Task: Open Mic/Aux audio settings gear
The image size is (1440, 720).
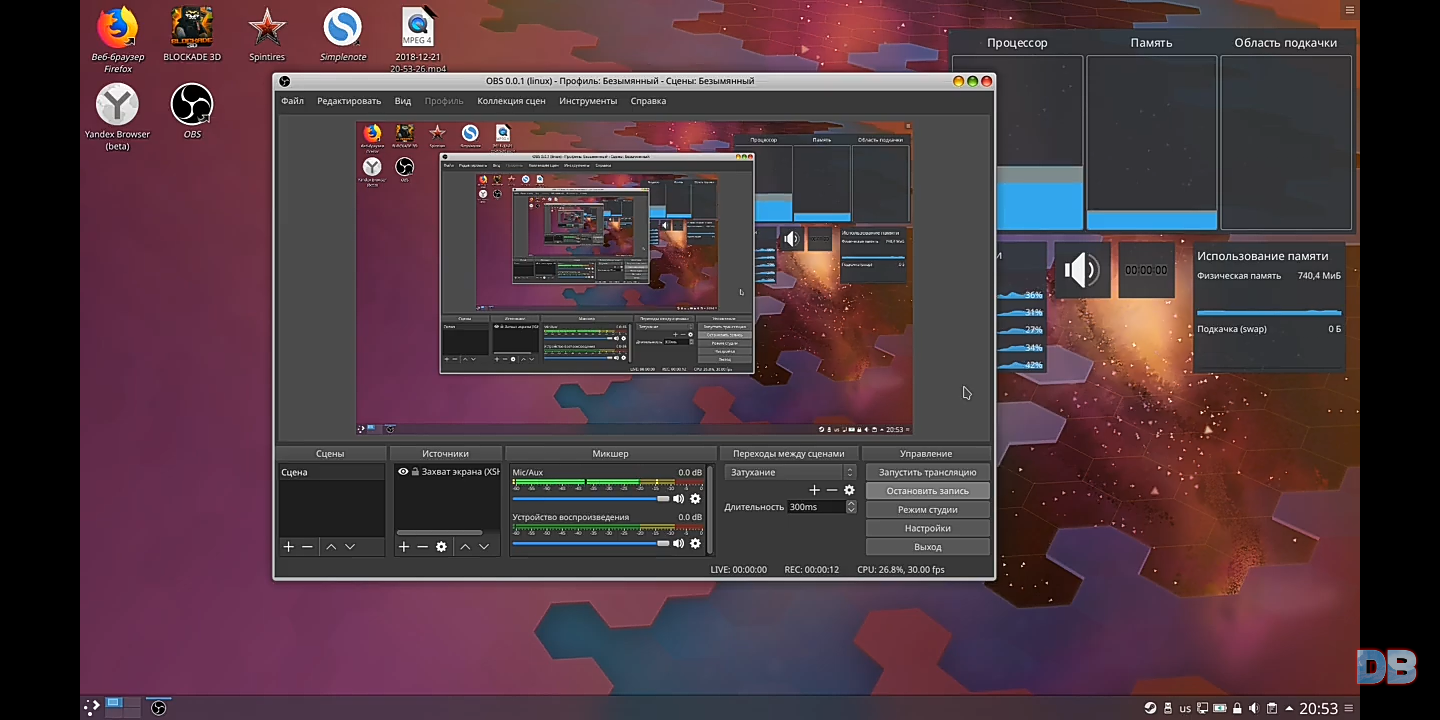Action: [x=695, y=499]
